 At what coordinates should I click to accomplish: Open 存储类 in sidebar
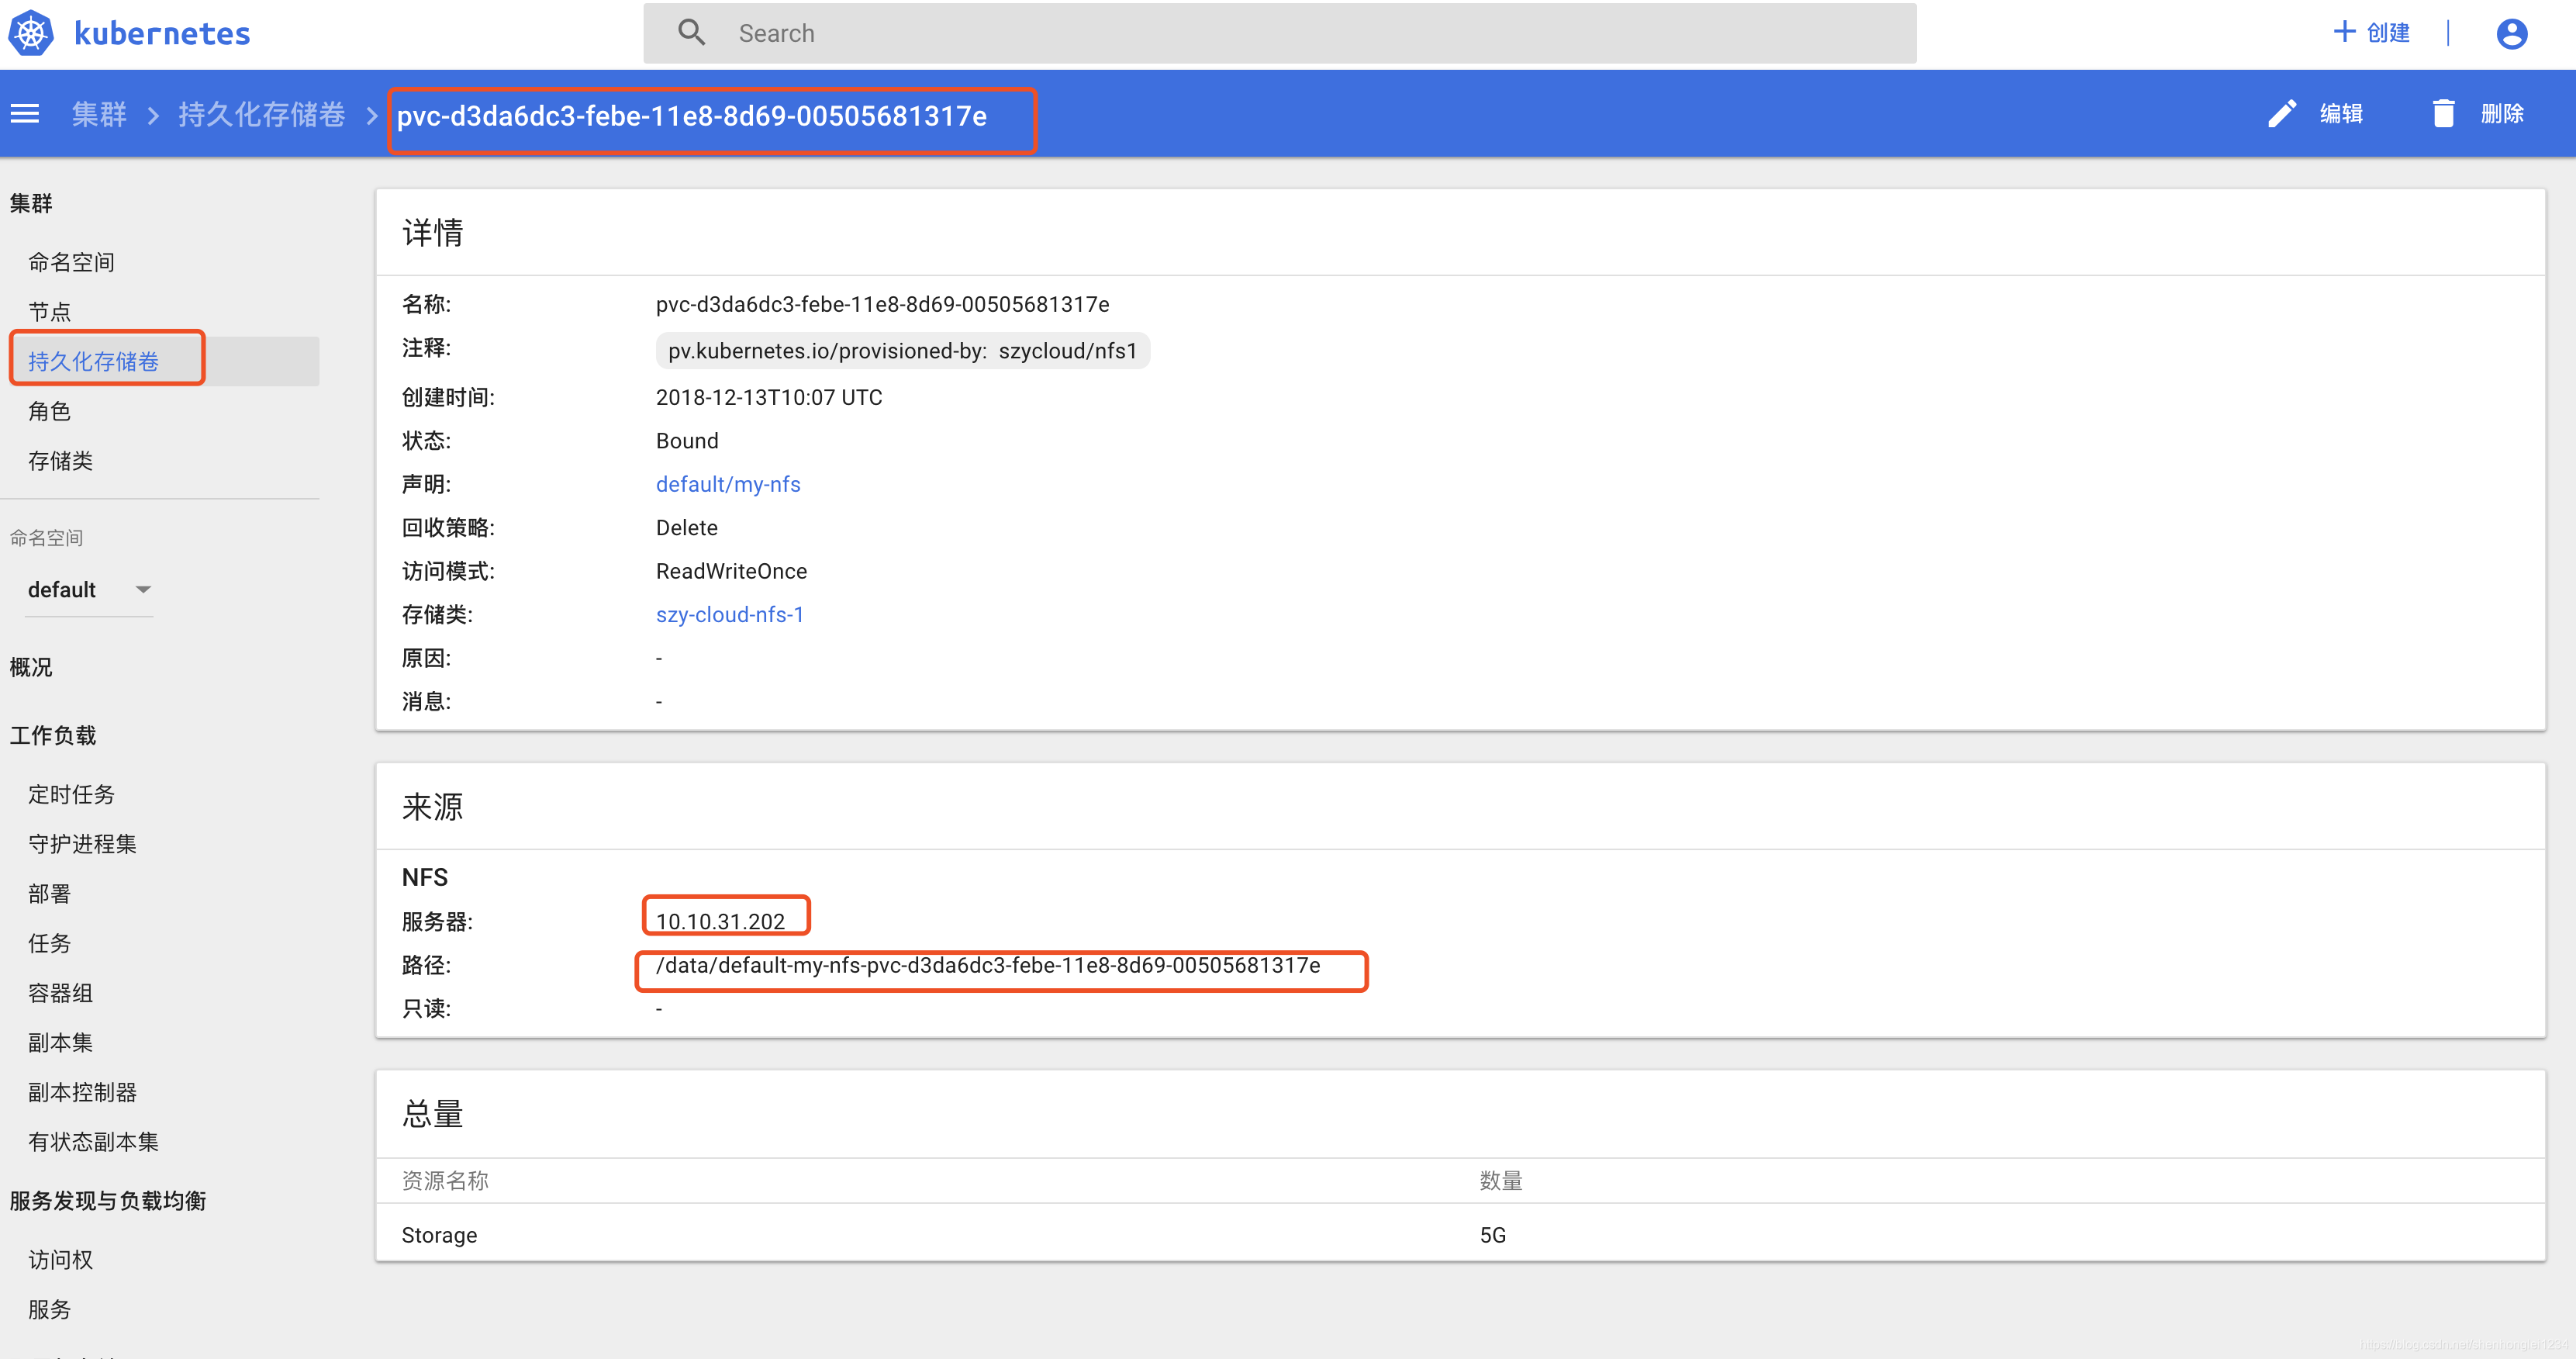click(x=61, y=461)
